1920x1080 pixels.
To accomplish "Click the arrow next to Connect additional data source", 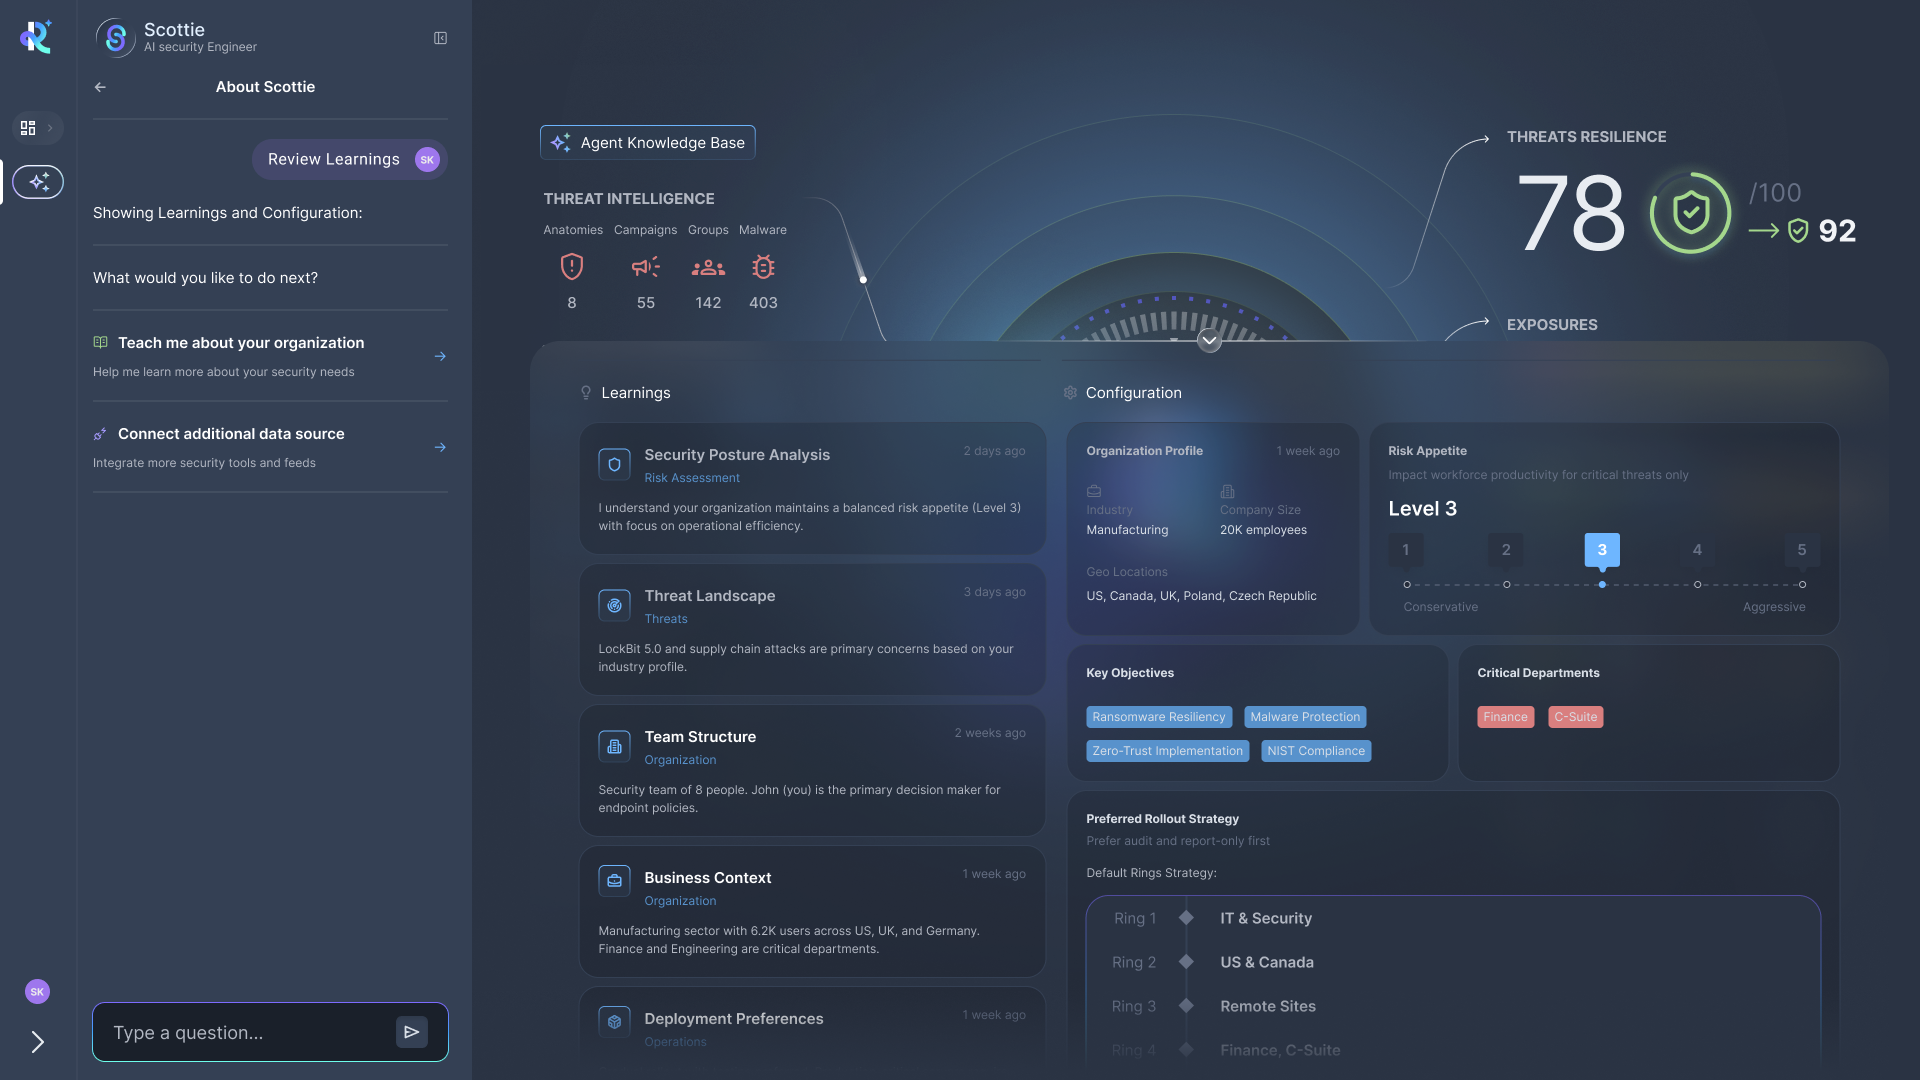I will pyautogui.click(x=440, y=448).
